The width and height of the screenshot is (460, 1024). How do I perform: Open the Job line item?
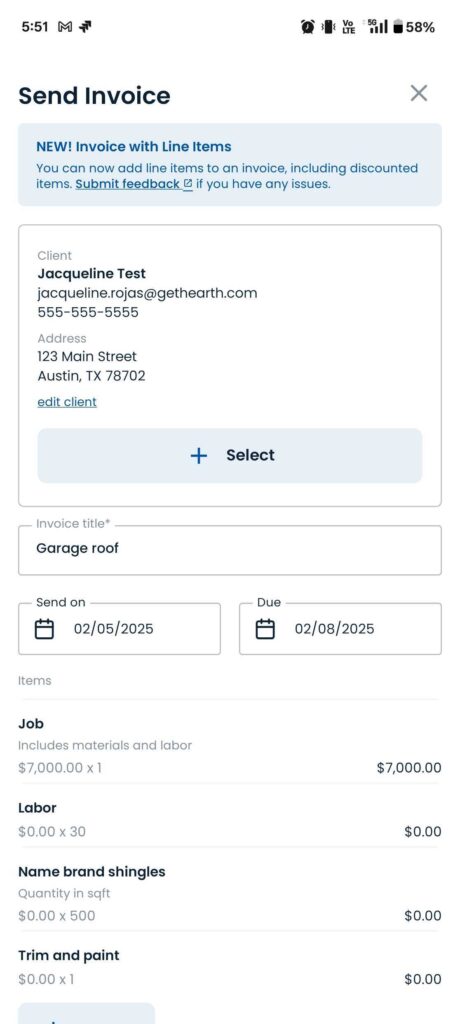(229, 746)
